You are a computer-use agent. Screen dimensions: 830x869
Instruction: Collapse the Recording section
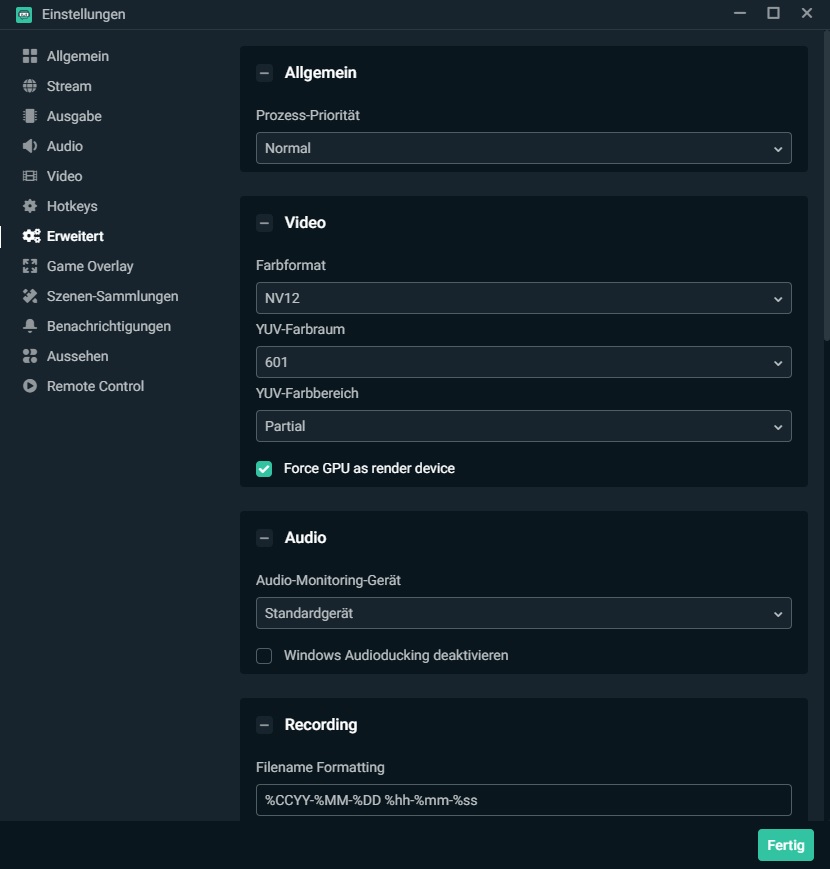click(x=264, y=725)
